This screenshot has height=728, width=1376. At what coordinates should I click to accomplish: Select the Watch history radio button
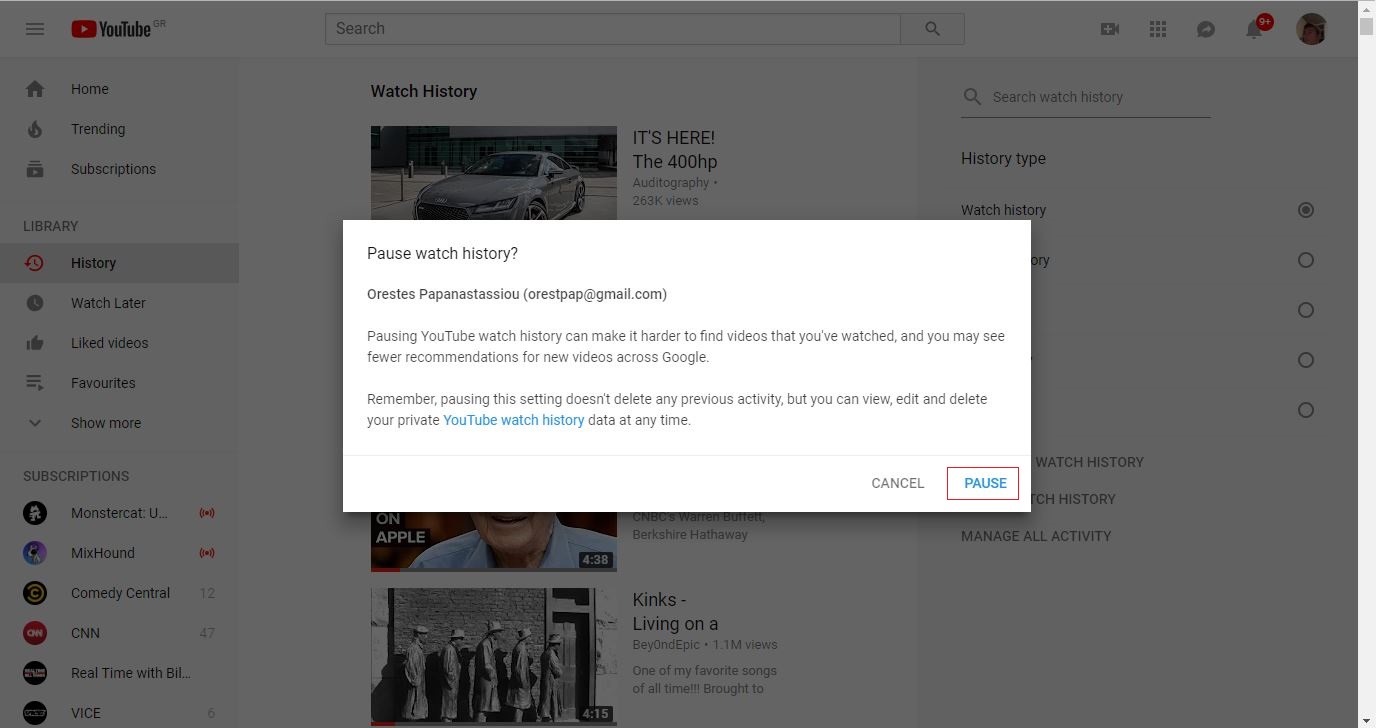point(1305,210)
